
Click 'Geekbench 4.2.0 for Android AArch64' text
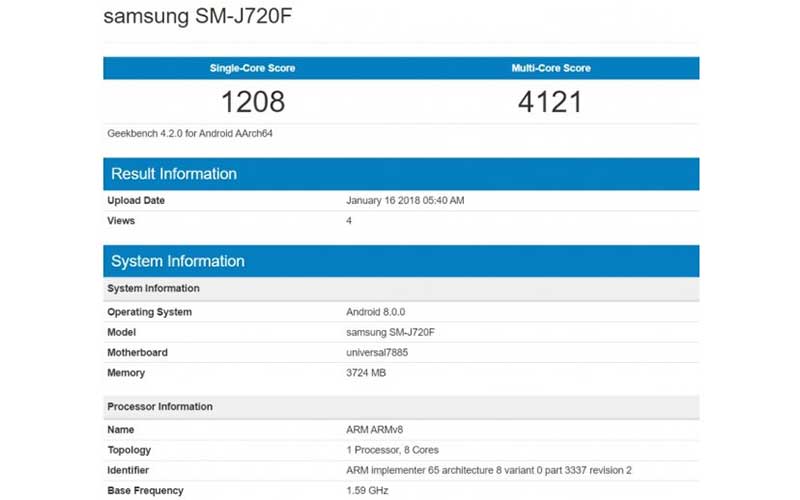pos(190,134)
